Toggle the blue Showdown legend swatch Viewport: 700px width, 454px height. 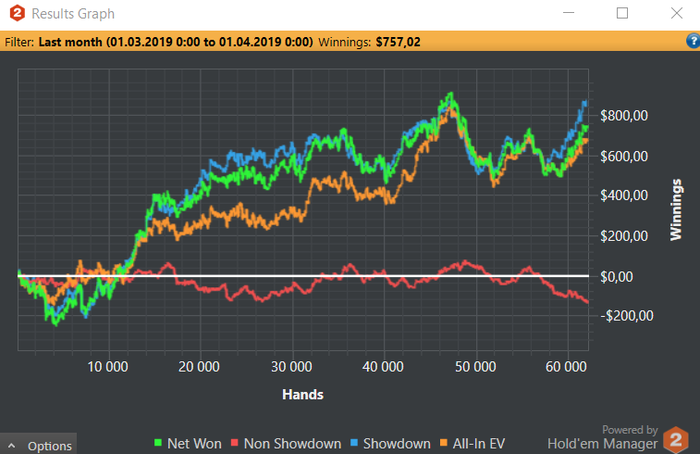click(354, 443)
